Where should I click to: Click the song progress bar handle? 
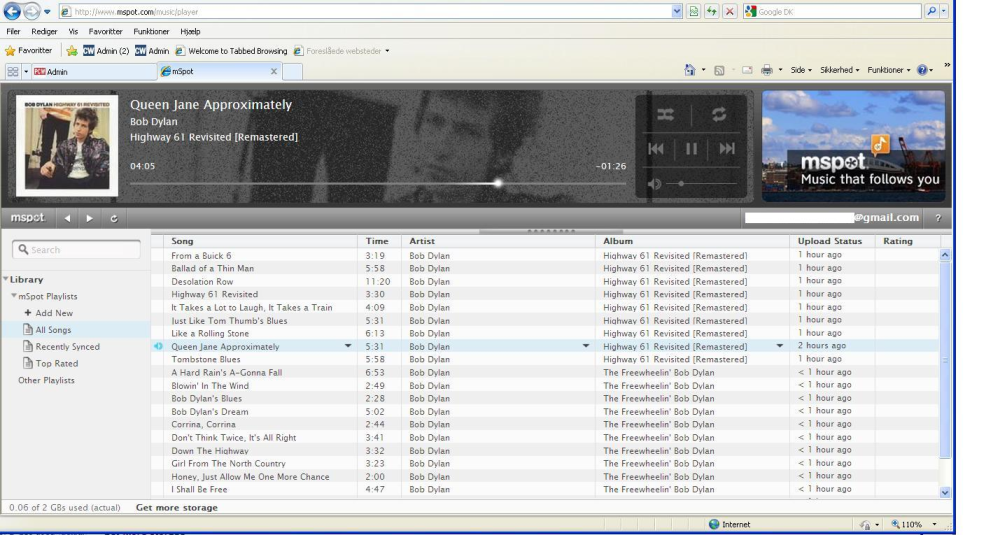coord(498,183)
